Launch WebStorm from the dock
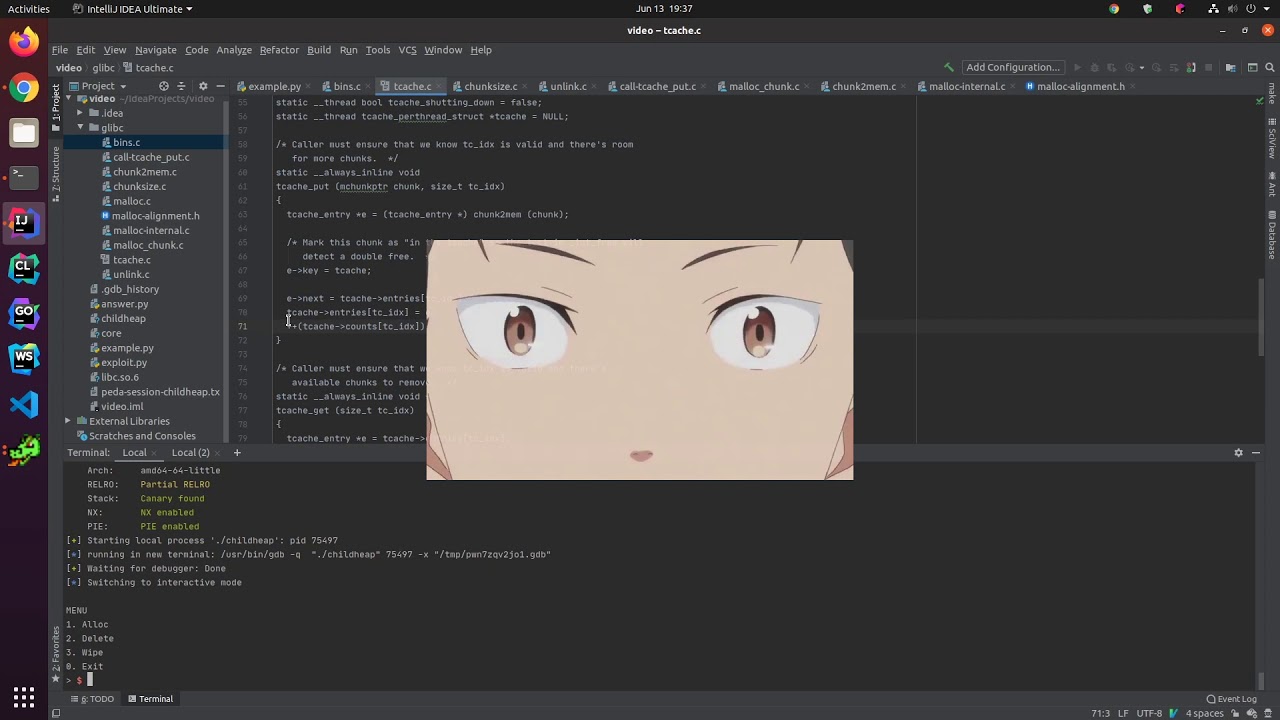Image resolution: width=1280 pixels, height=720 pixels. [24, 357]
